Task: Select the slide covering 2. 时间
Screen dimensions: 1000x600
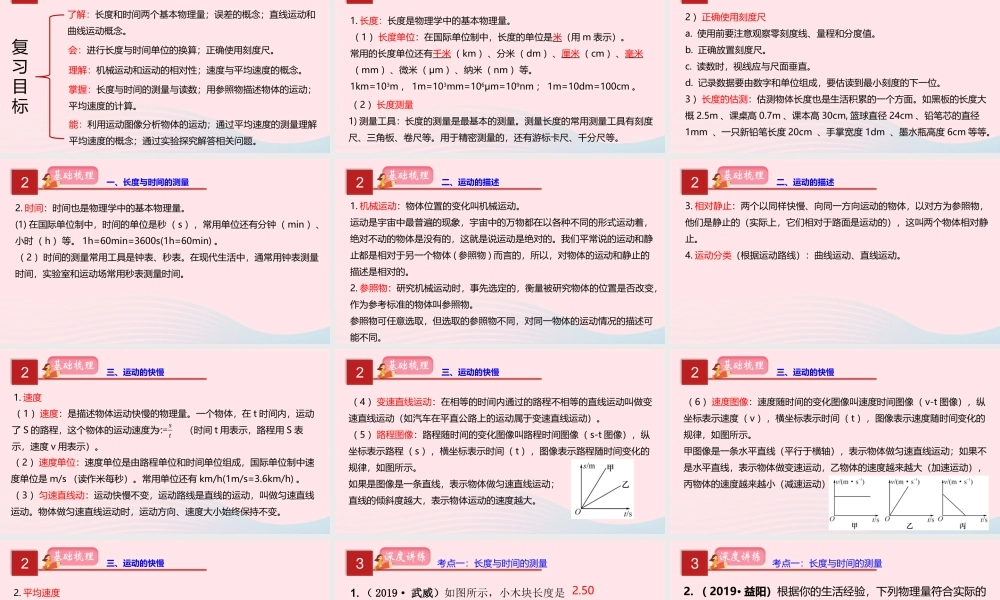Action: point(165,251)
